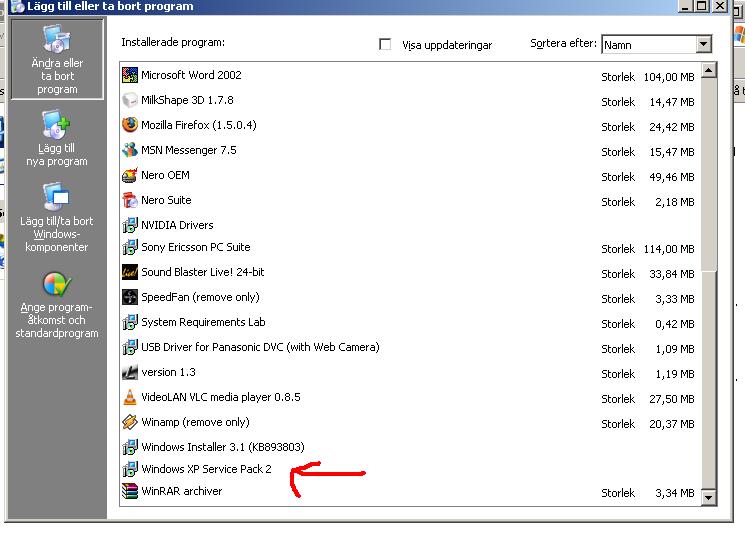
Task: Click the NVIDIA Drivers icon
Action: [x=130, y=225]
